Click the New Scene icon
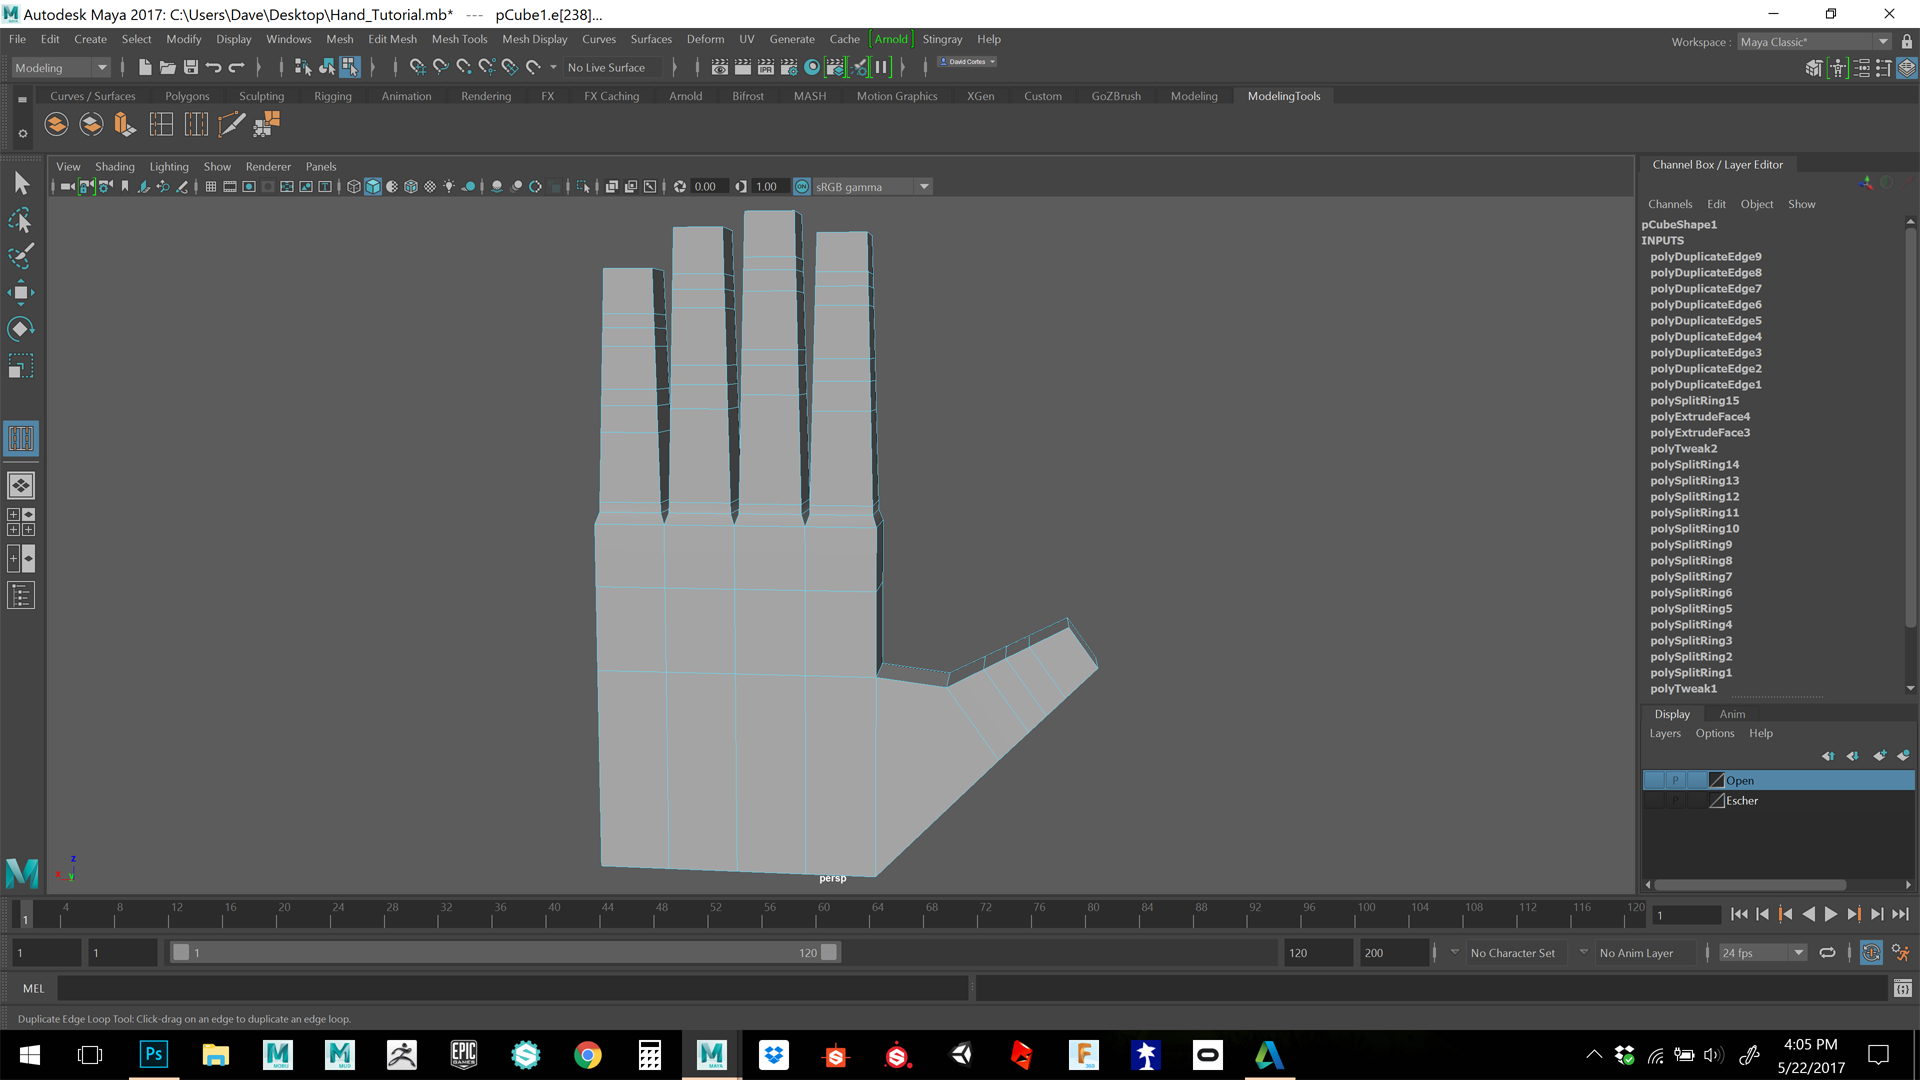The image size is (1920, 1080). (x=145, y=67)
